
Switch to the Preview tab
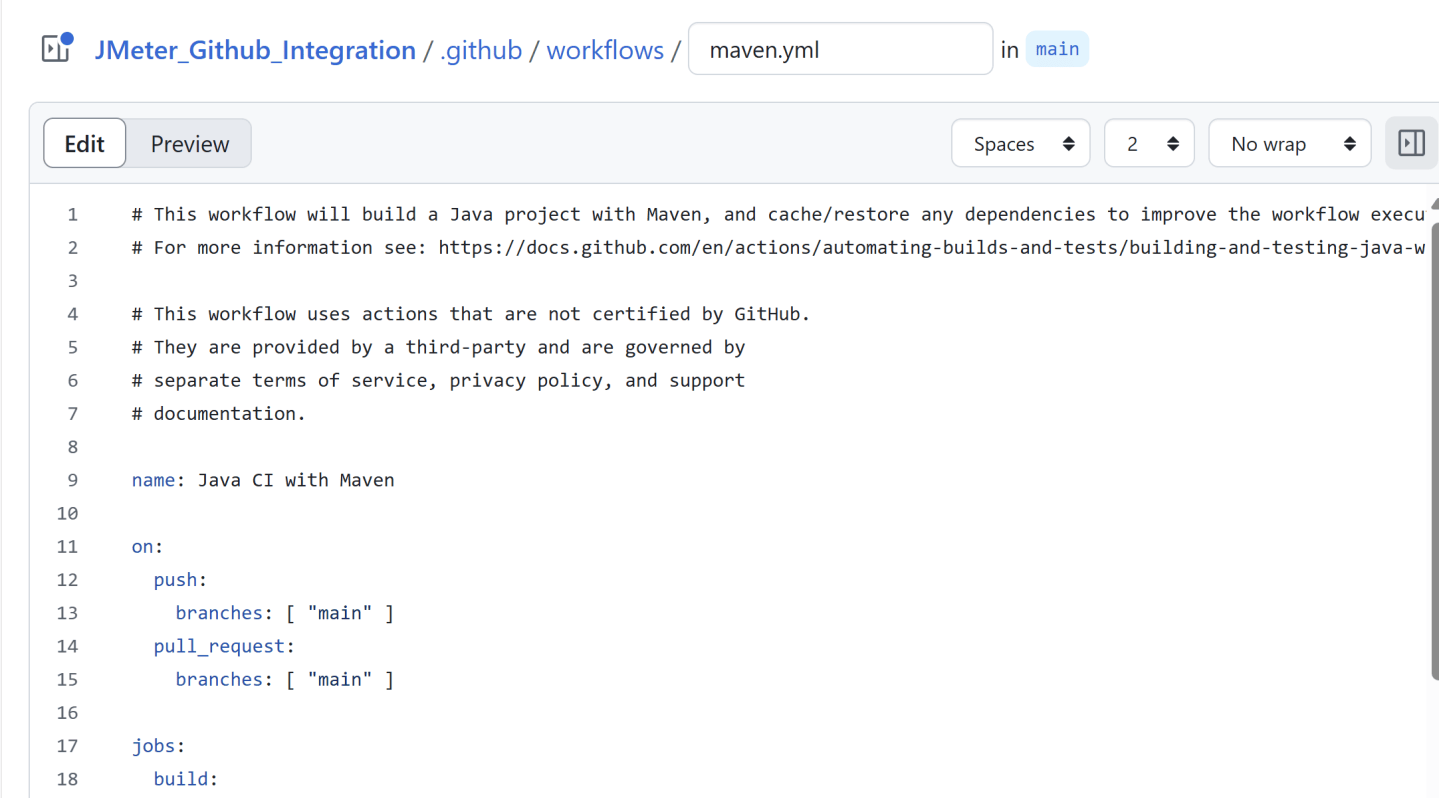(190, 144)
